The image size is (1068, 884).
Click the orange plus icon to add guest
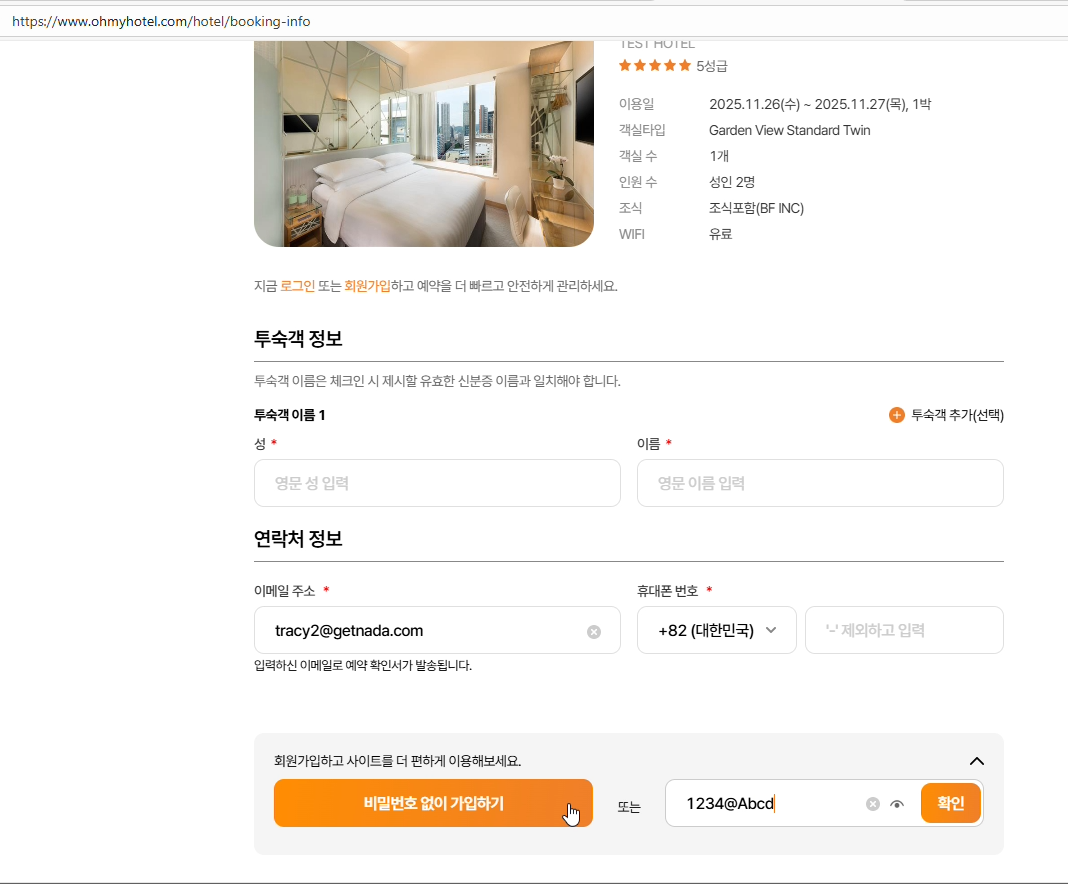coord(897,415)
